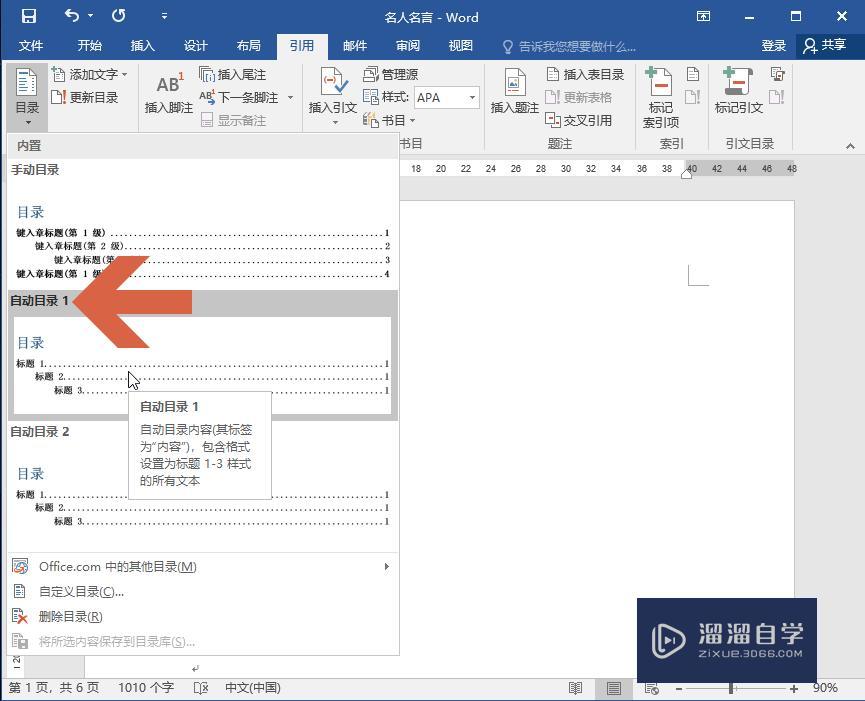Click 插入脚注 AB icon
This screenshot has height=701, width=865.
tap(169, 92)
